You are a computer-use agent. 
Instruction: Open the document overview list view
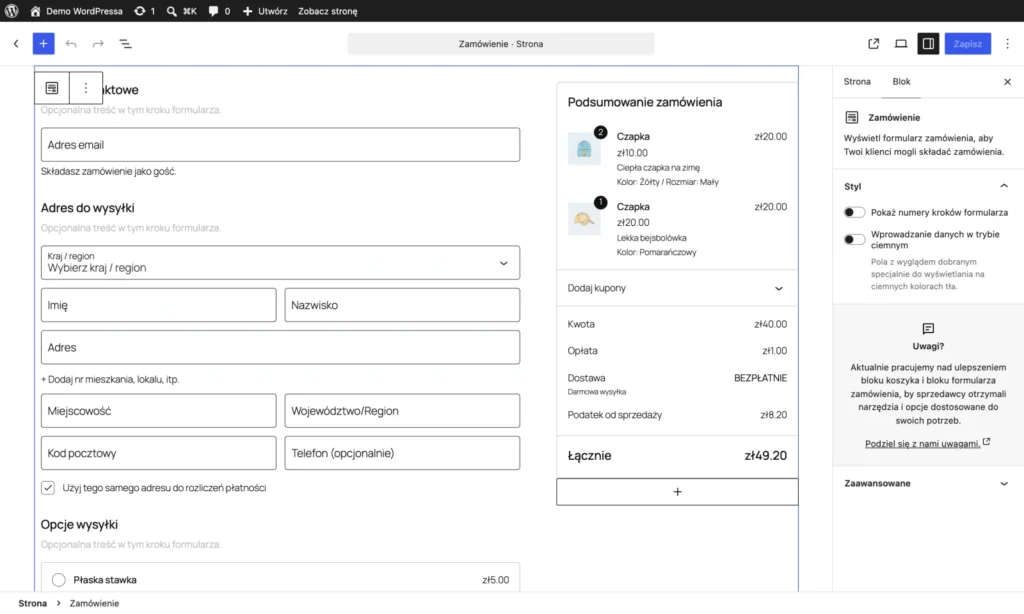[x=125, y=44]
